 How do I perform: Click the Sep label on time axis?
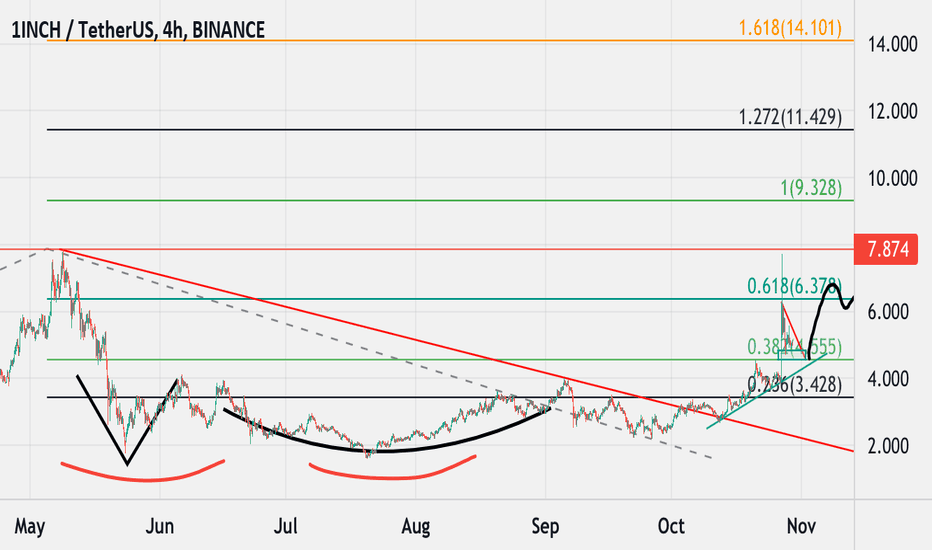[545, 527]
